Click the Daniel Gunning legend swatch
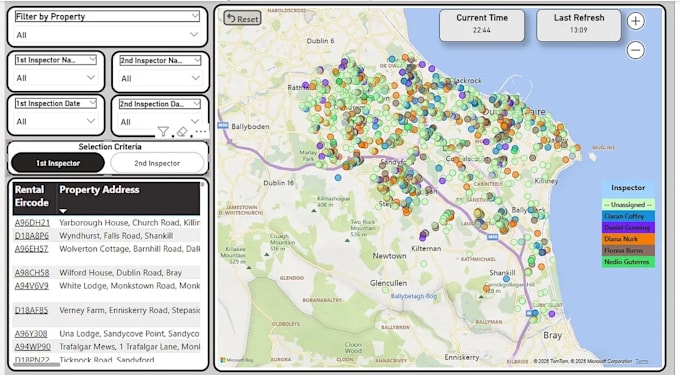The height and width of the screenshot is (375, 680). pos(628,227)
